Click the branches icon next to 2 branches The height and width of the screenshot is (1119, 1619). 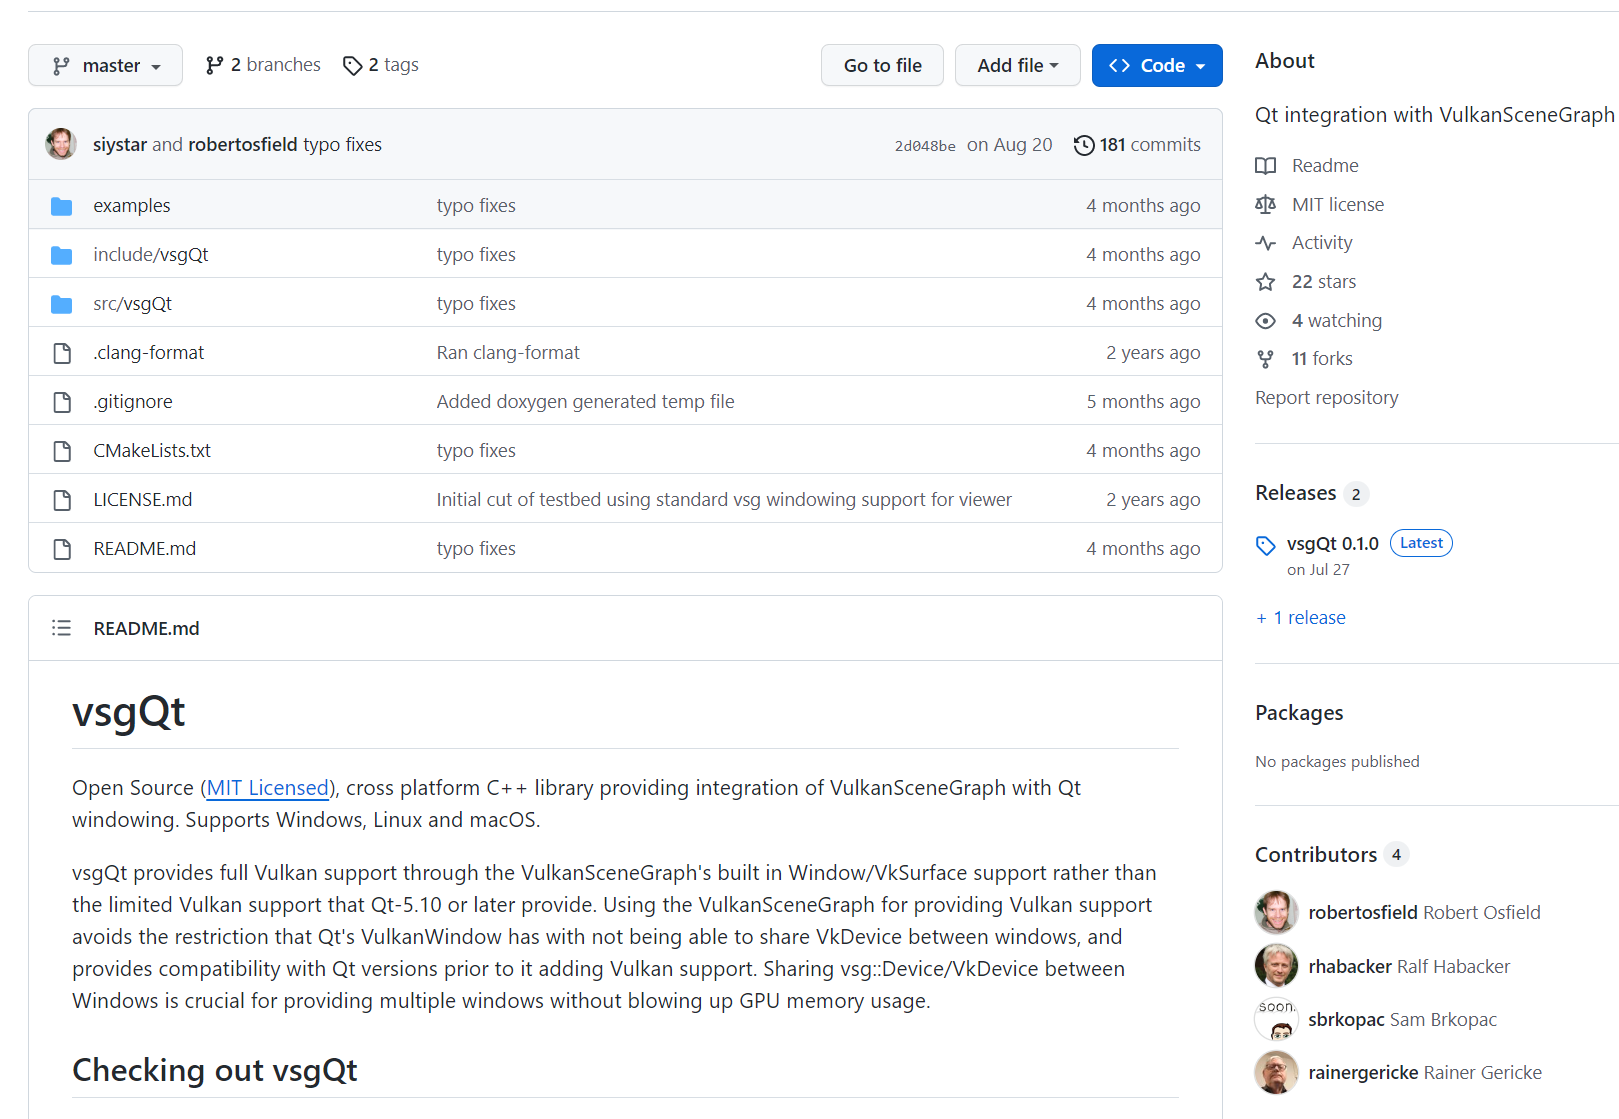pyautogui.click(x=214, y=65)
